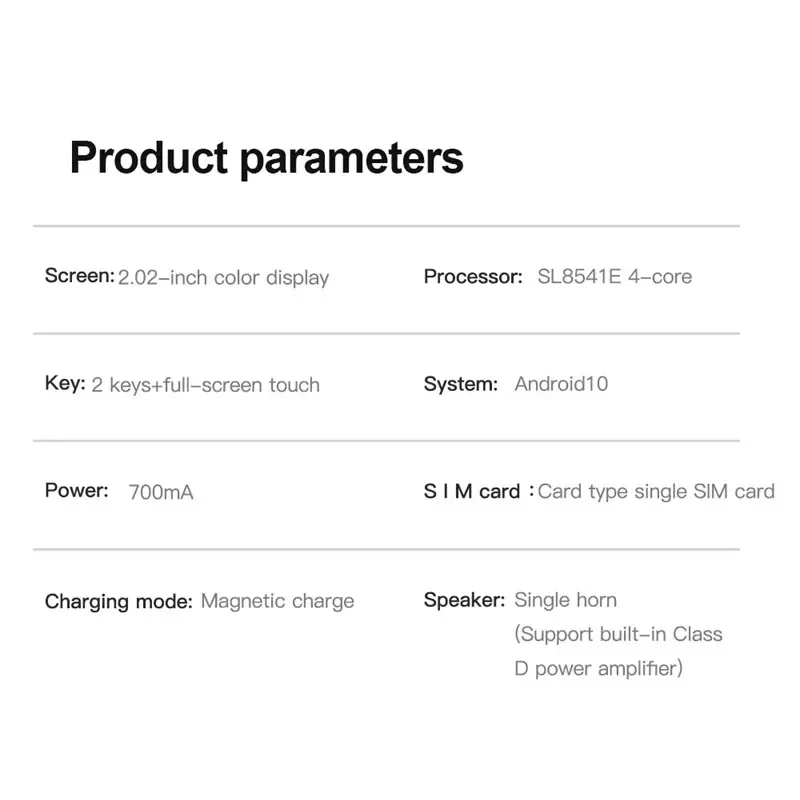This screenshot has height=800, width=800.
Task: Select the "Processor:" label
Action: pyautogui.click(x=472, y=276)
